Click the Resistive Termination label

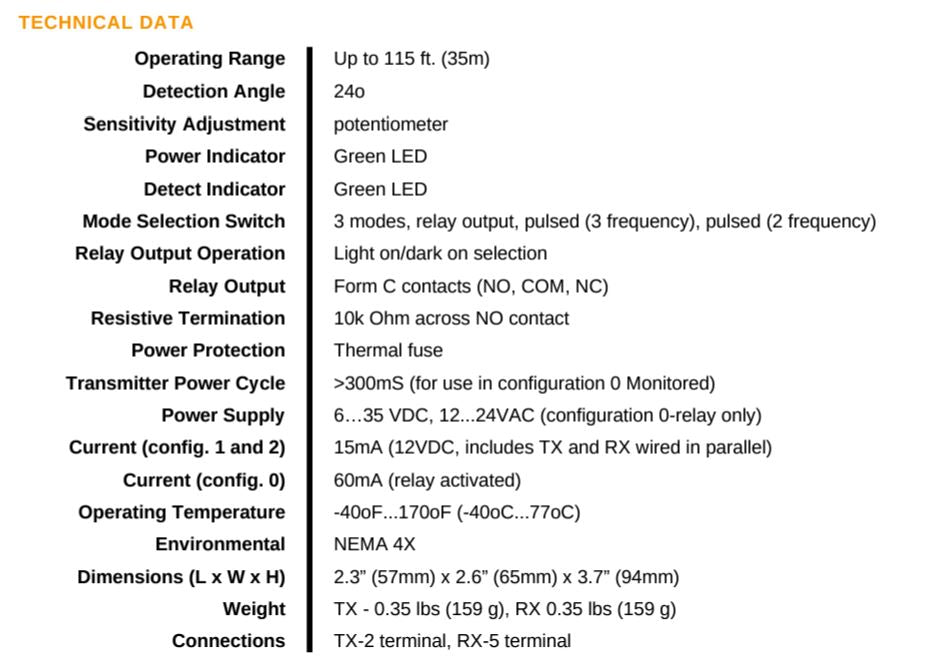click(188, 318)
